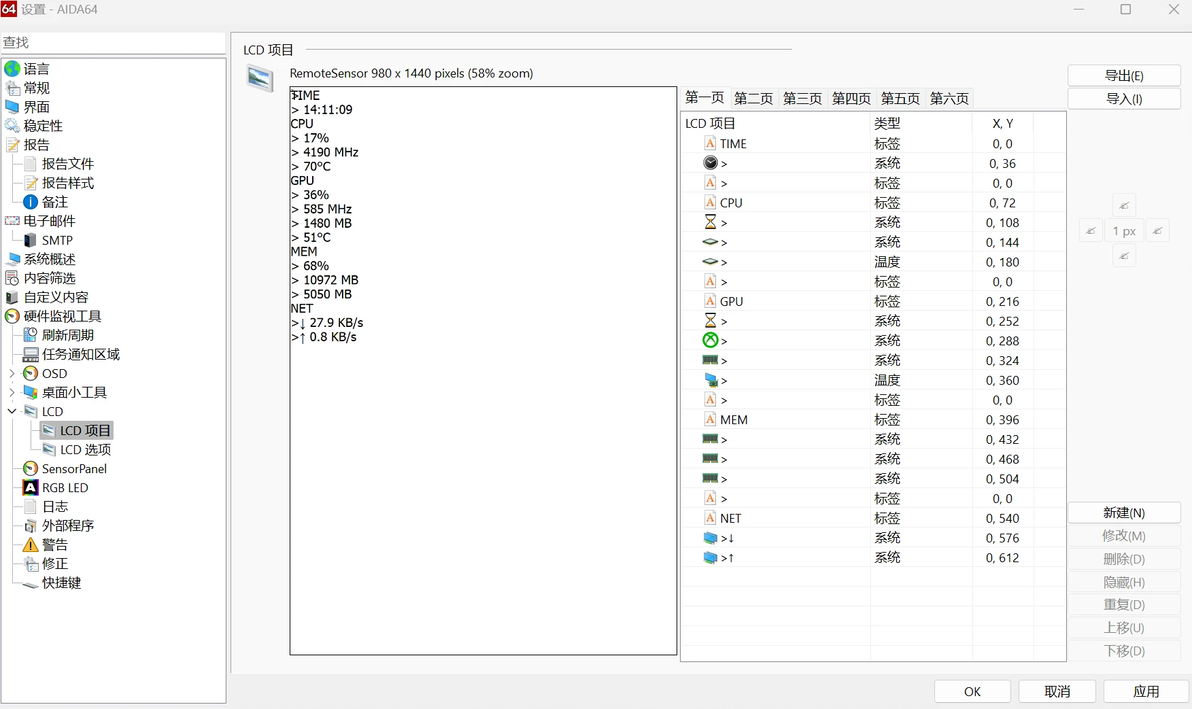Open the 报告 report icon

12,144
